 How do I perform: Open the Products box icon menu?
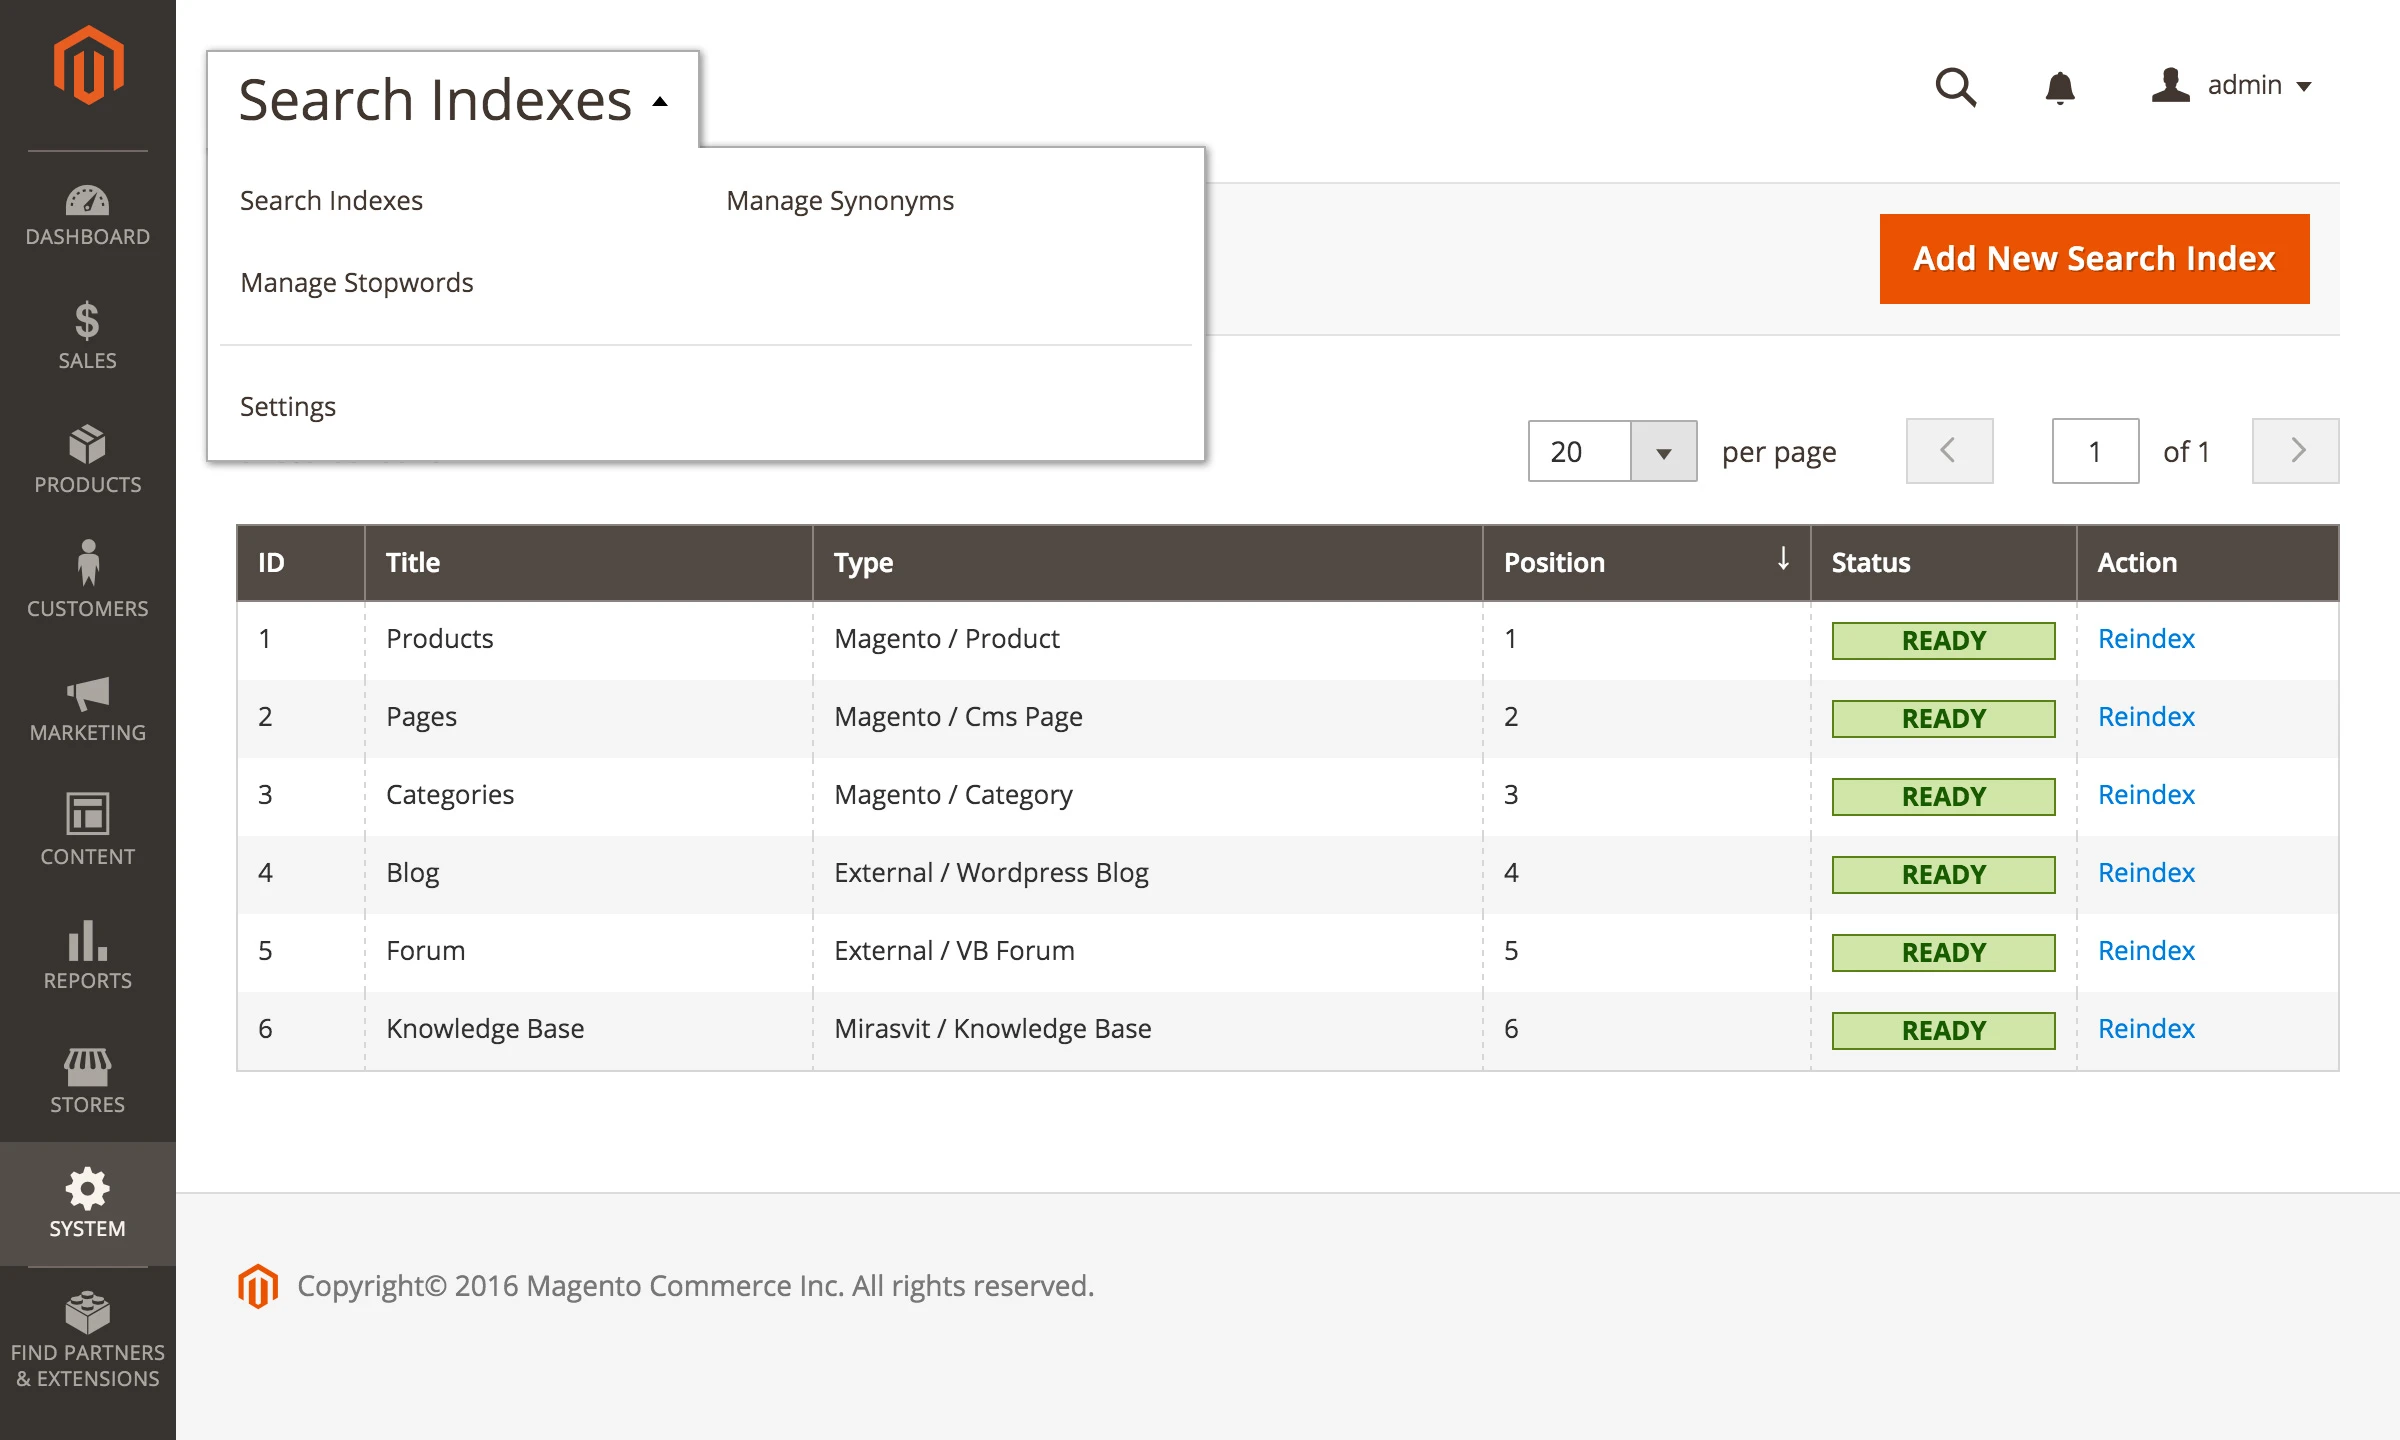click(x=88, y=459)
